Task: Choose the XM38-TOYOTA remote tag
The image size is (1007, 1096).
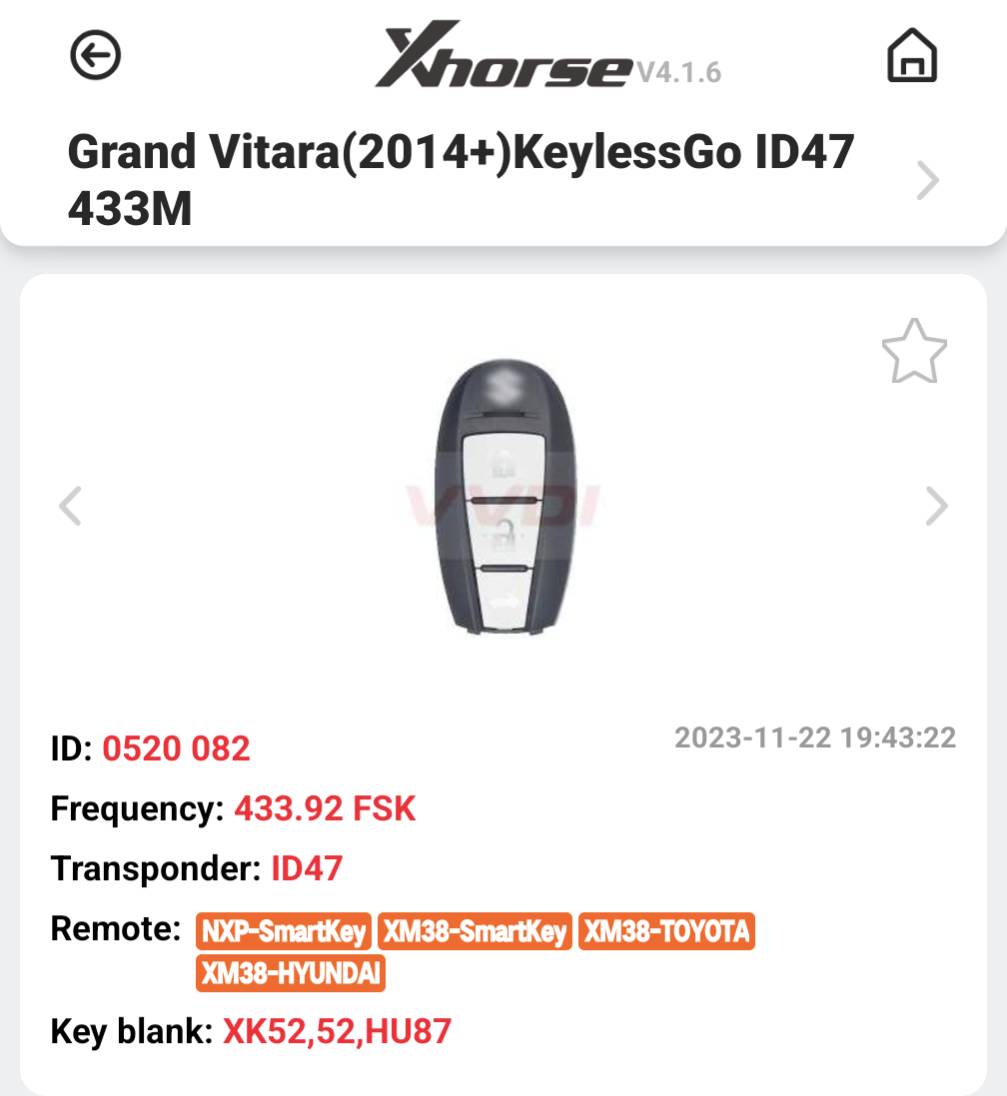Action: click(x=667, y=931)
